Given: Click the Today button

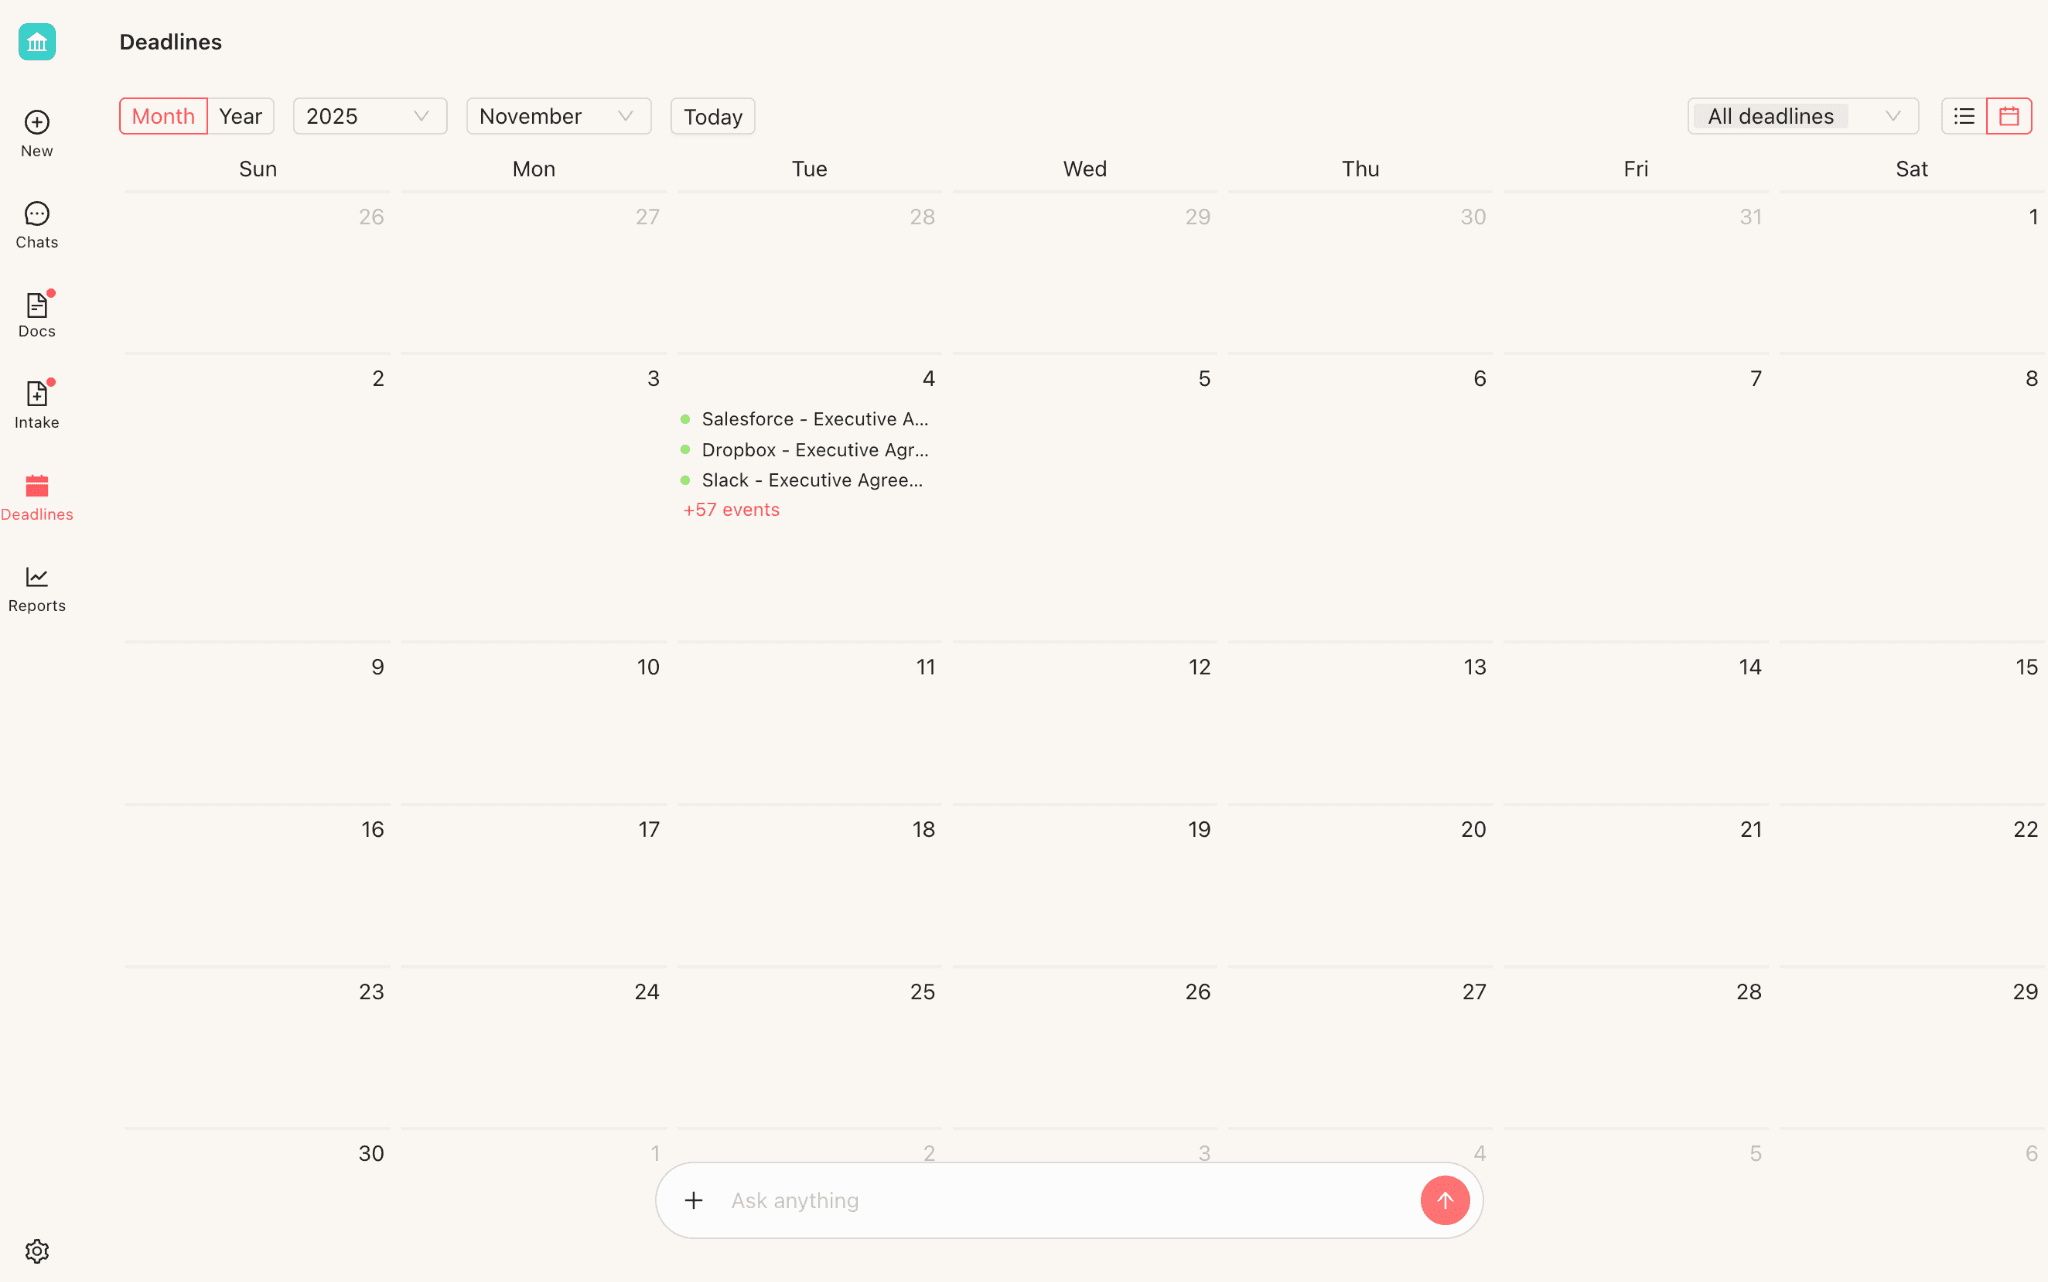Looking at the screenshot, I should click(x=712, y=117).
